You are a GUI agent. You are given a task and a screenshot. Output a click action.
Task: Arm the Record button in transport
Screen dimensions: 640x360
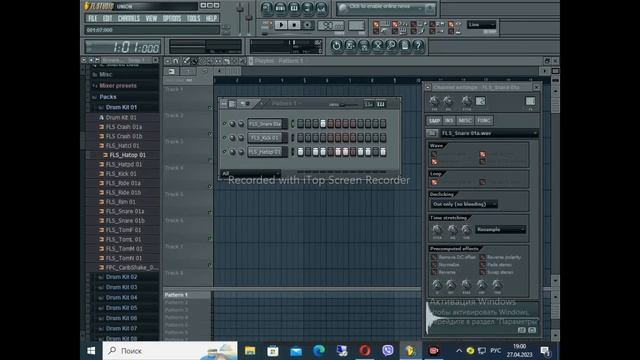307,25
